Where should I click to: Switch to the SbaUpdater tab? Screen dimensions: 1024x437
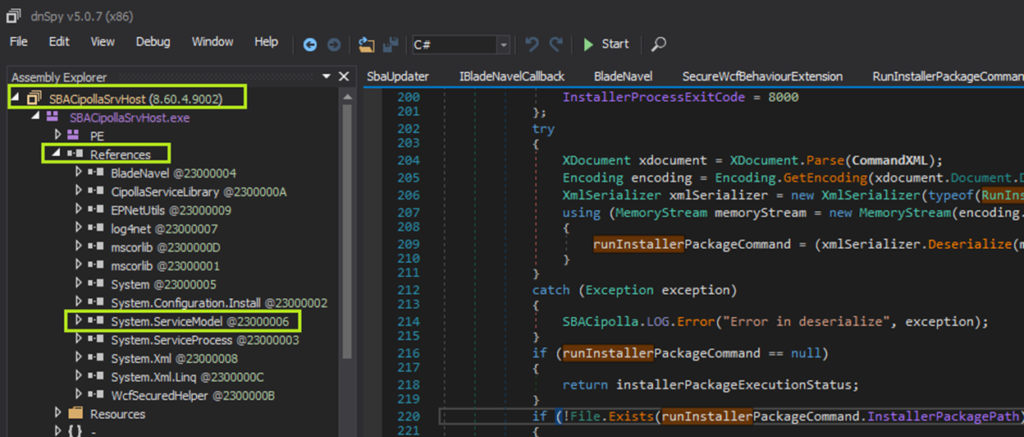[x=398, y=76]
